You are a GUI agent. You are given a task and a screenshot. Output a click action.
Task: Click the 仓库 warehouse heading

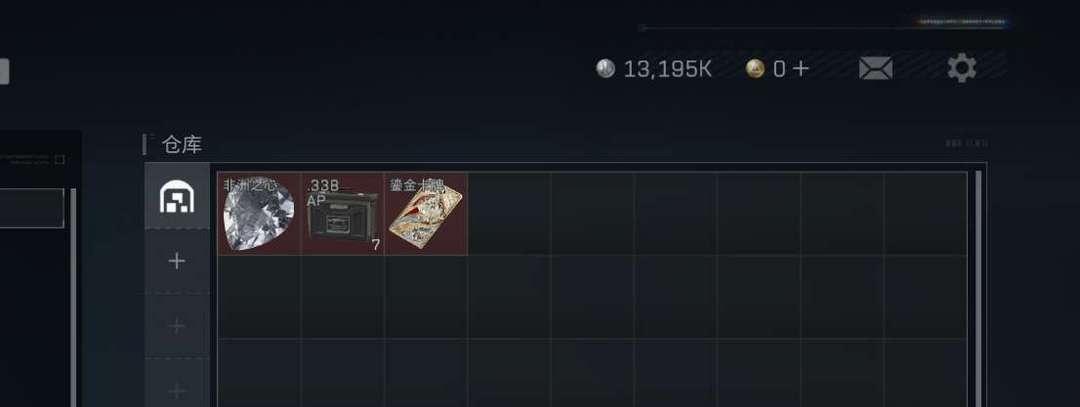[182, 145]
